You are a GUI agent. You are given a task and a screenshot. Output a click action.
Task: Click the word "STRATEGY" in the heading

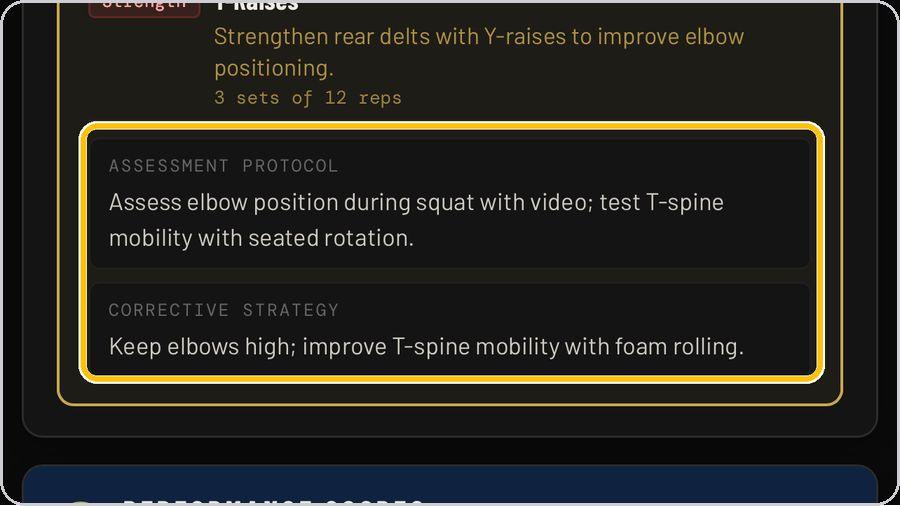[290, 310]
